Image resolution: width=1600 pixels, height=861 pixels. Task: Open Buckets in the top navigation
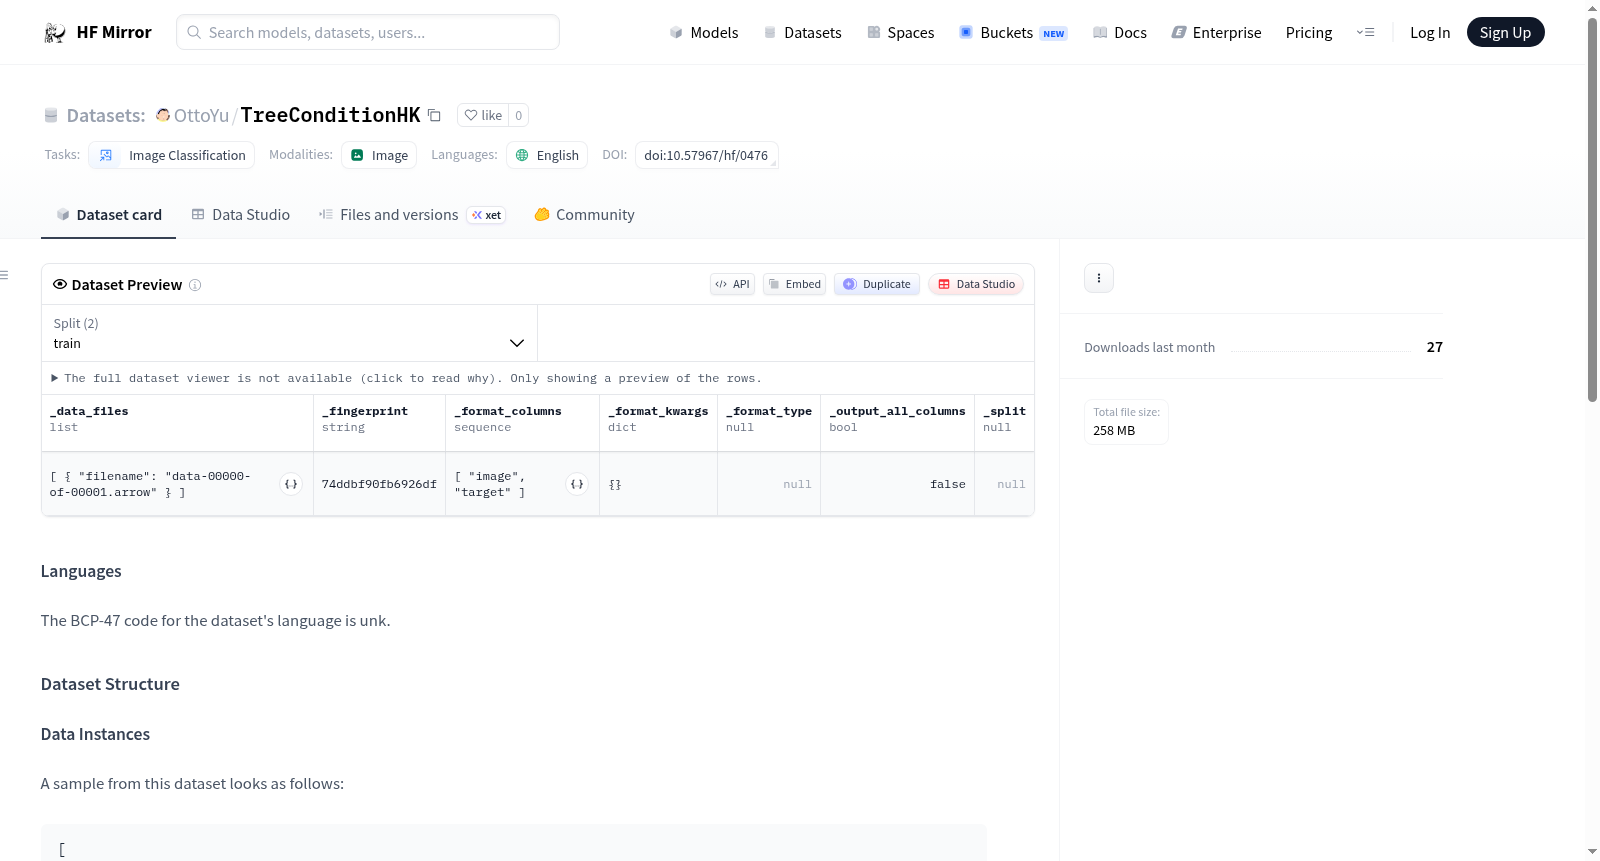coord(1013,33)
